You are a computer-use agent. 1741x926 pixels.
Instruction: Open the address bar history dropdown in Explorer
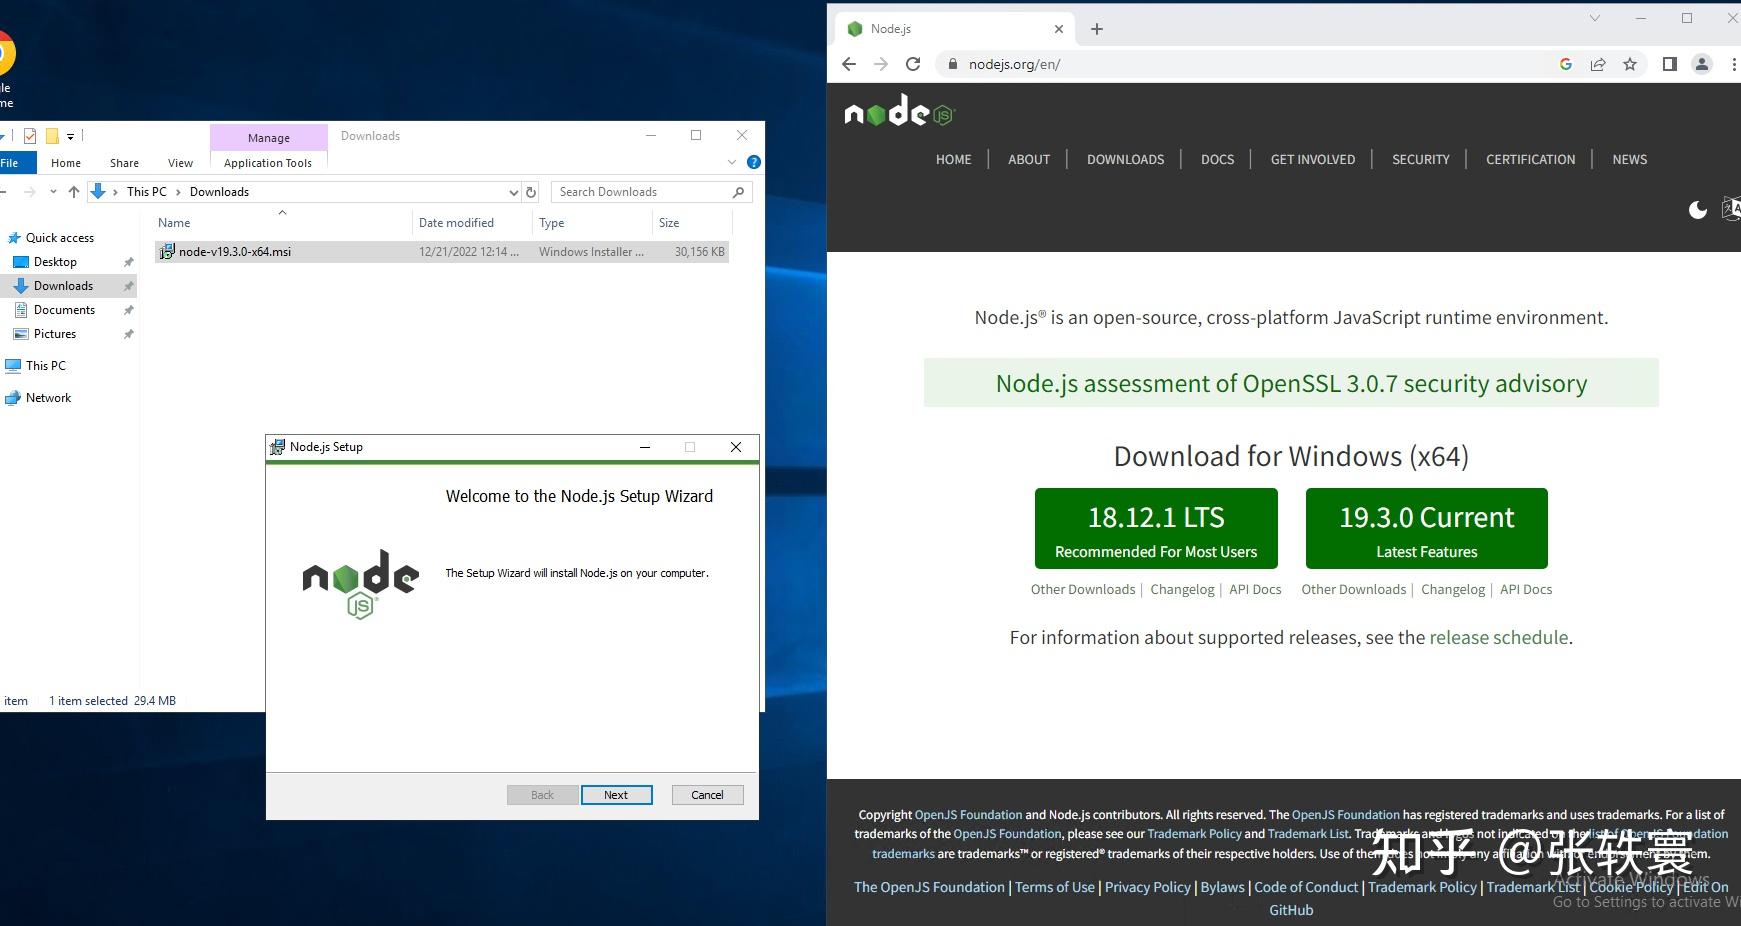click(513, 191)
